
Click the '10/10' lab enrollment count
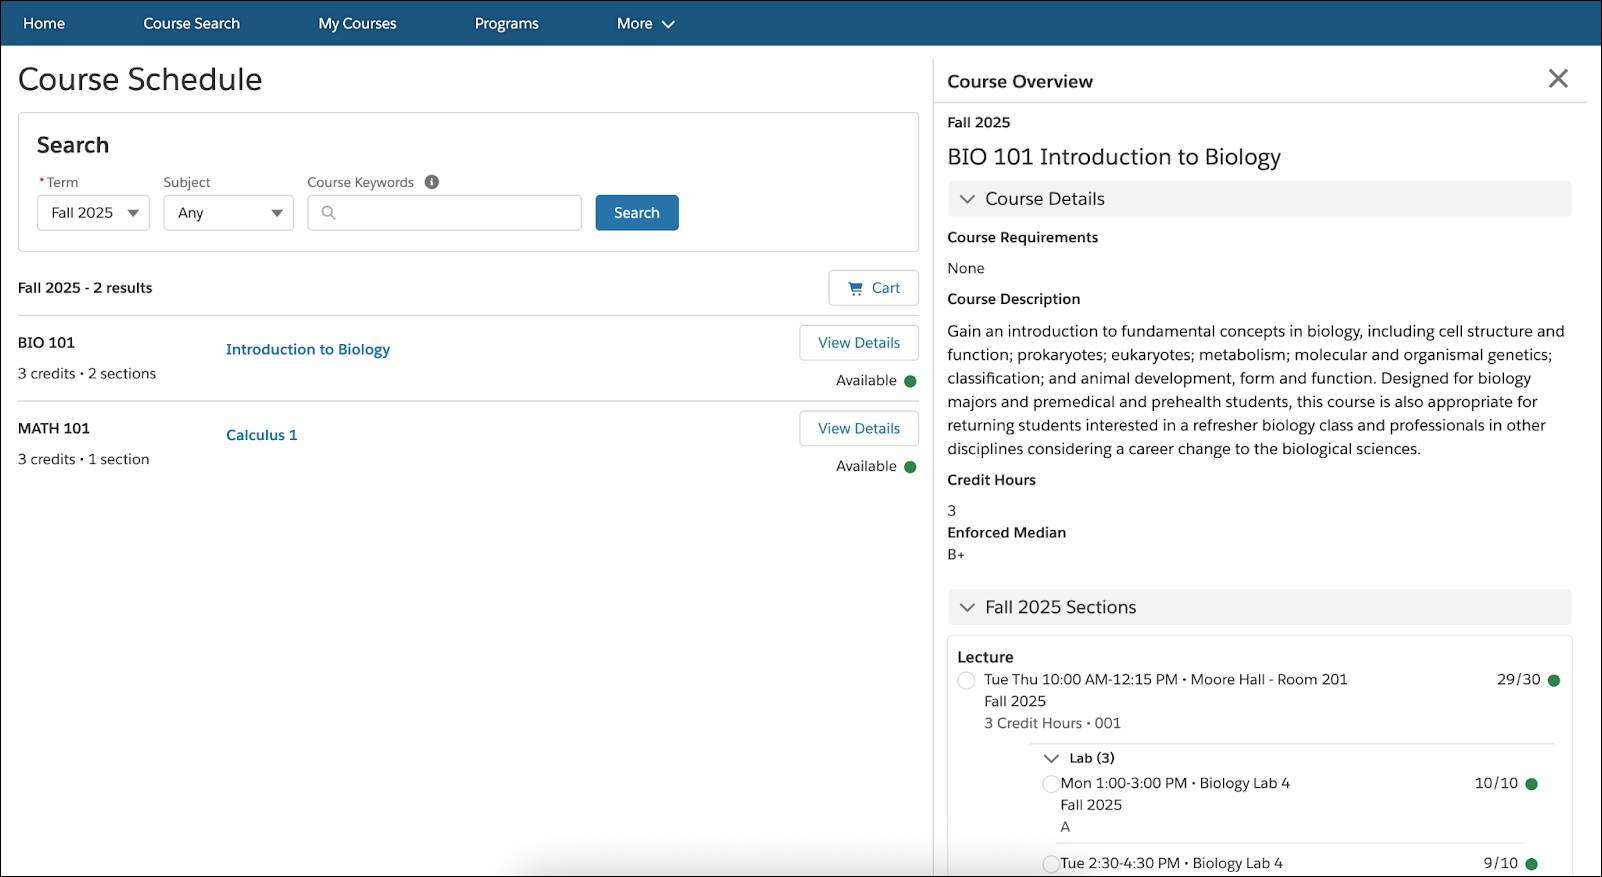click(1496, 783)
